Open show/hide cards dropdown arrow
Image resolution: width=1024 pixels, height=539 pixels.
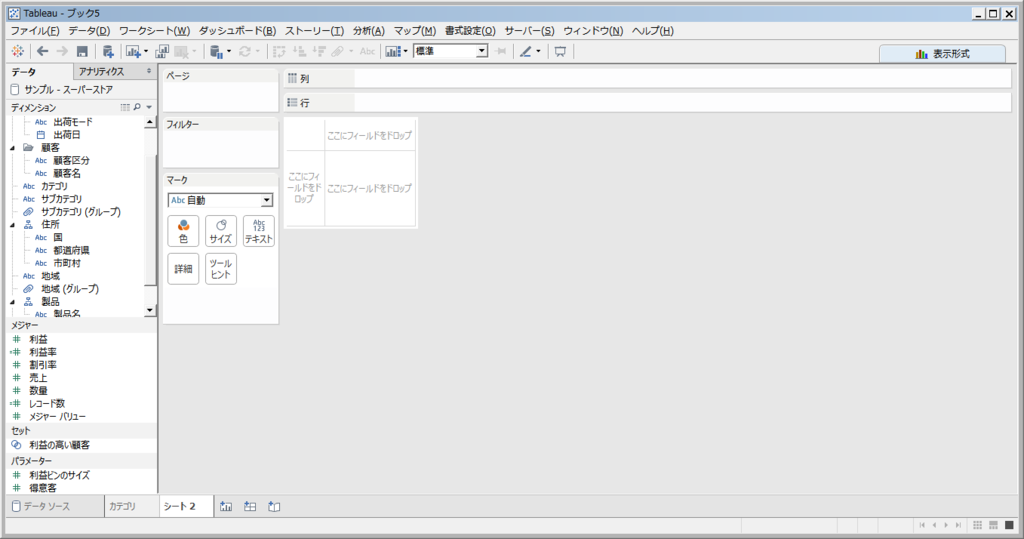406,51
